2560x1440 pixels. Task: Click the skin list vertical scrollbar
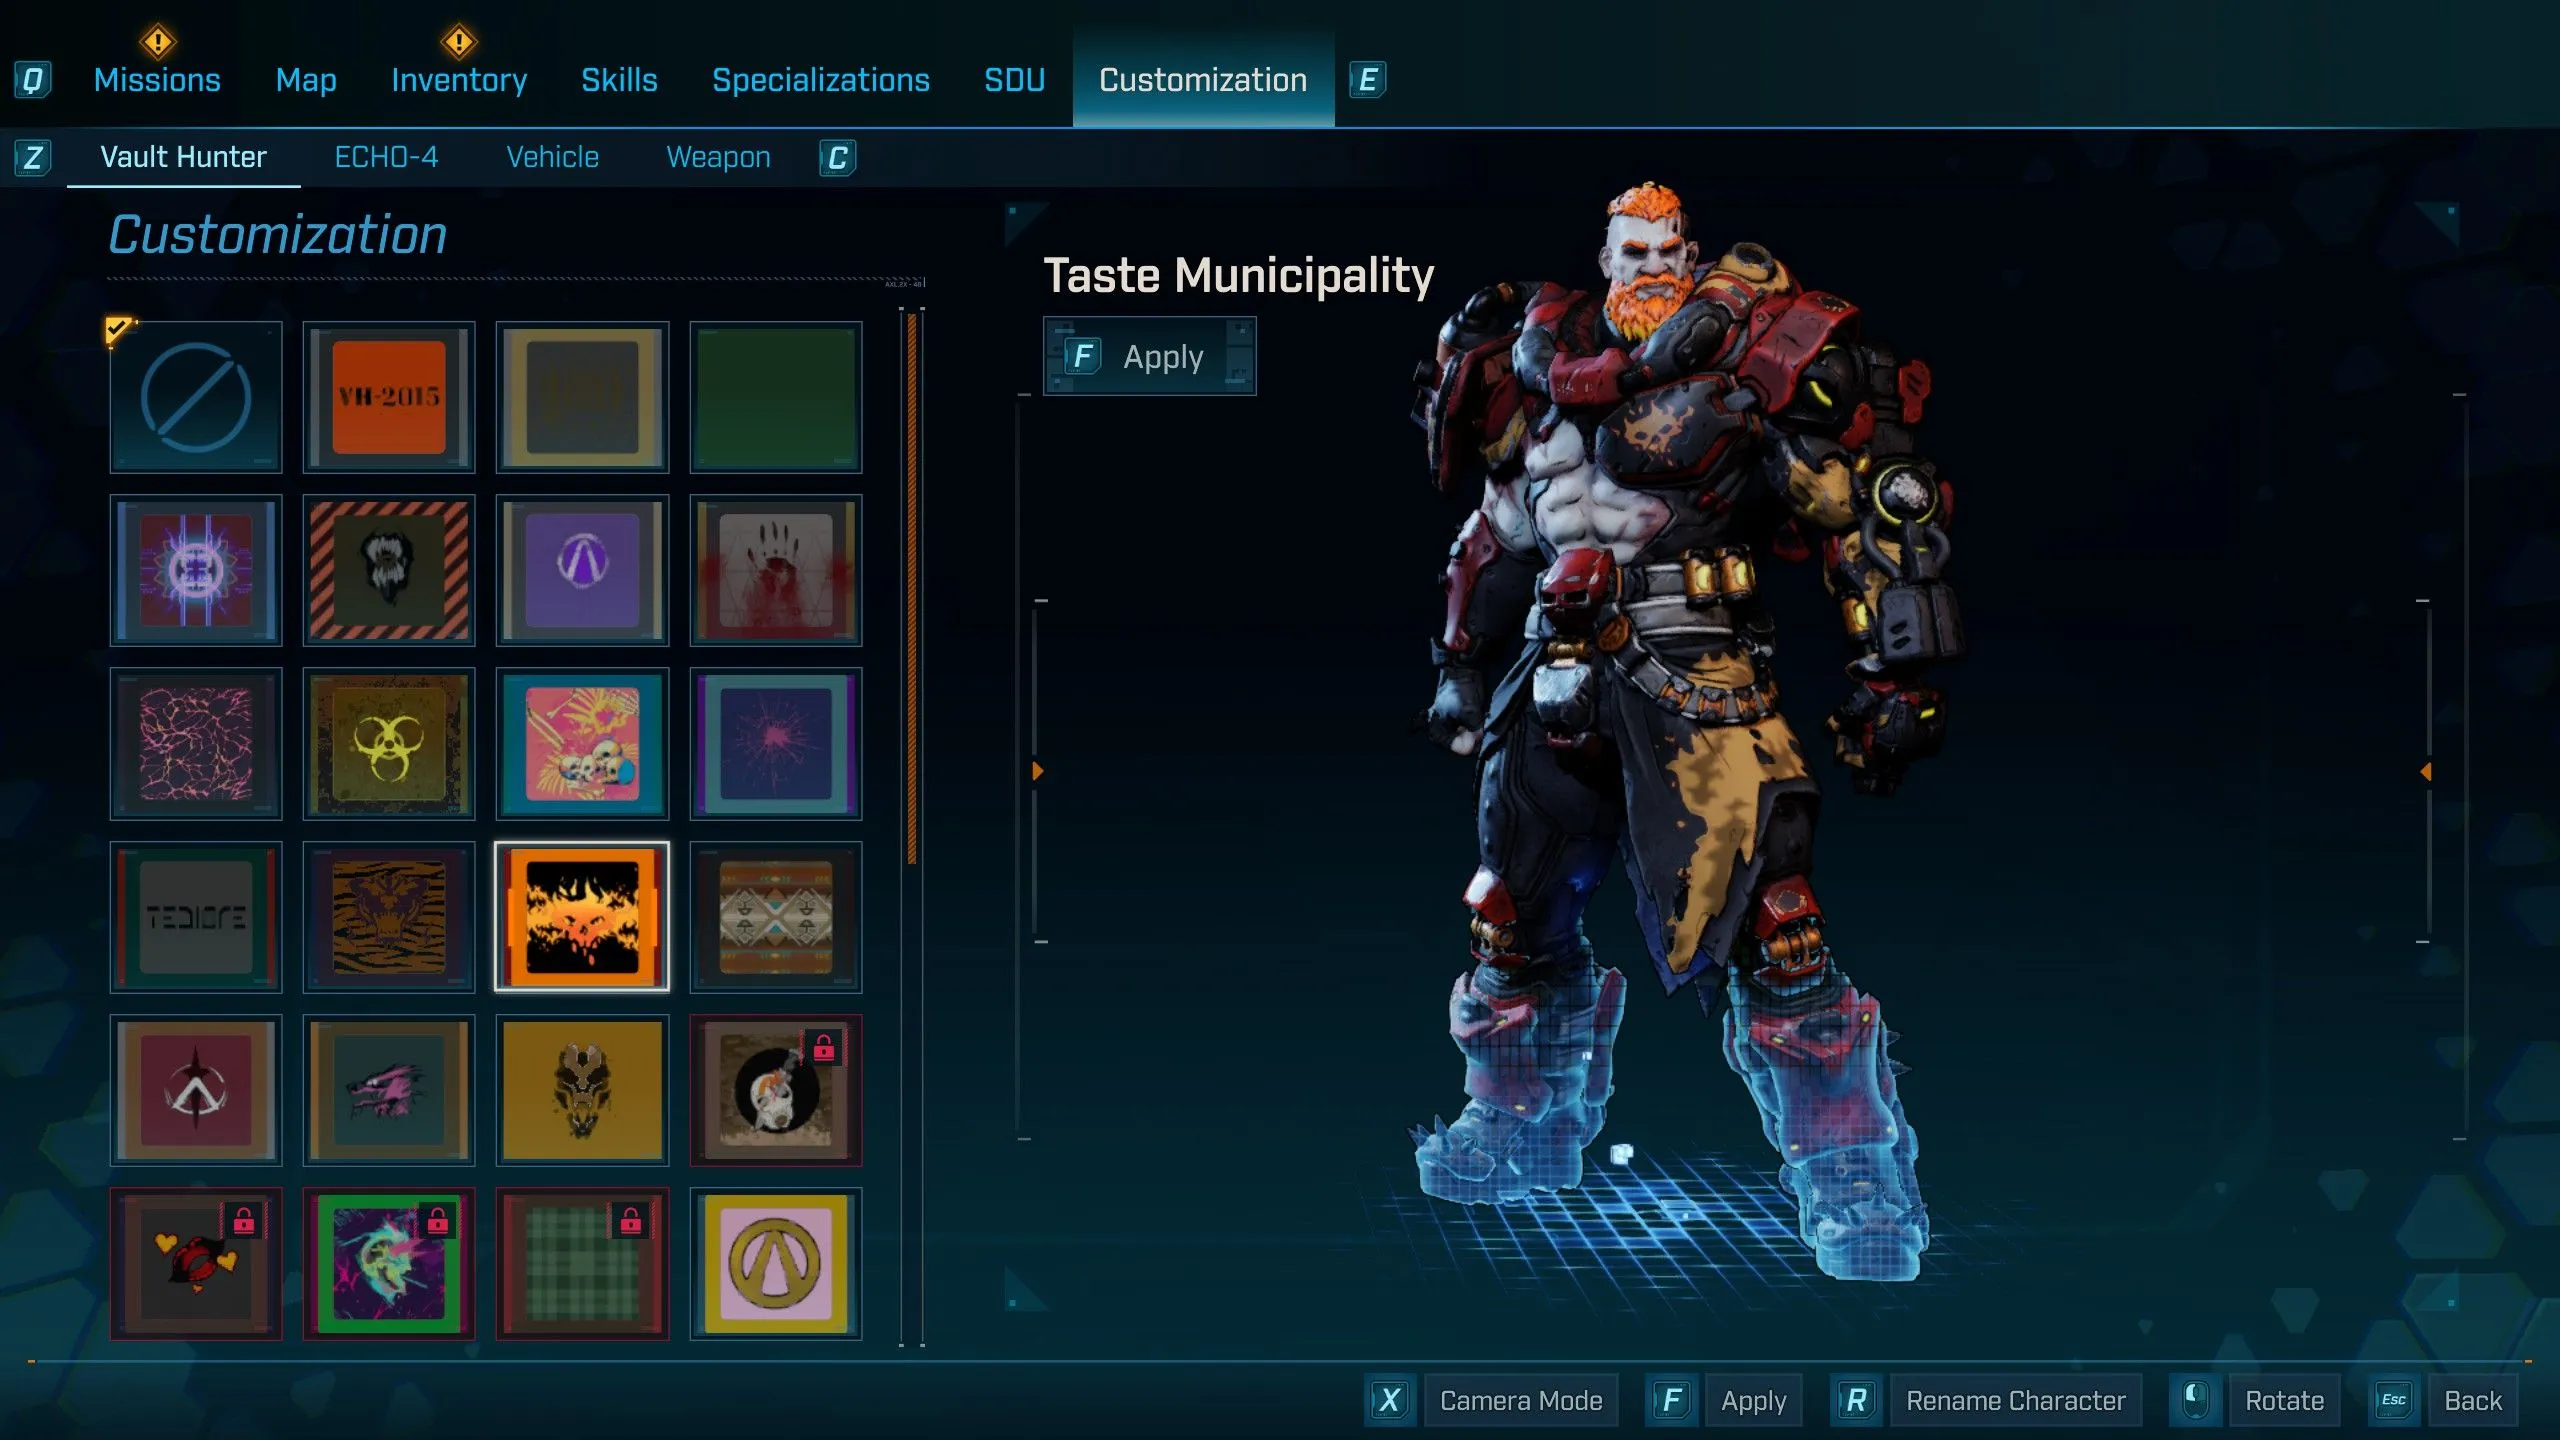point(912,588)
